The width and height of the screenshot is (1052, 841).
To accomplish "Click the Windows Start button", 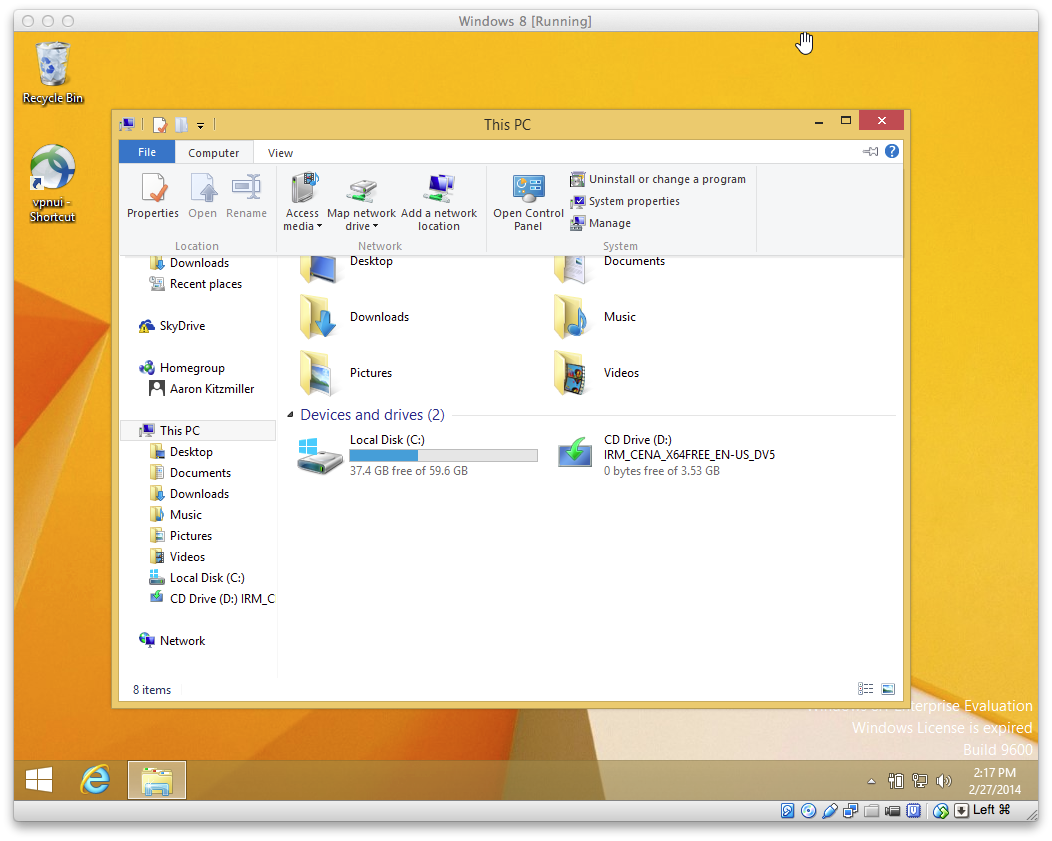I will tap(40, 780).
